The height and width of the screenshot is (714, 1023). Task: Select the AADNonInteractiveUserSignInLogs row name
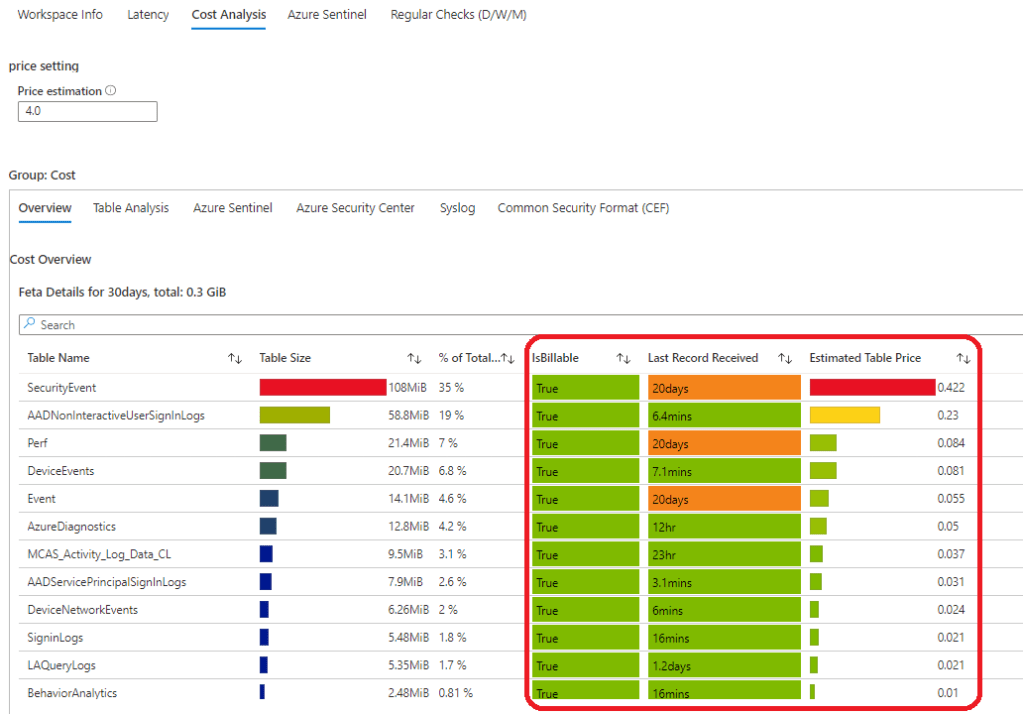point(116,415)
